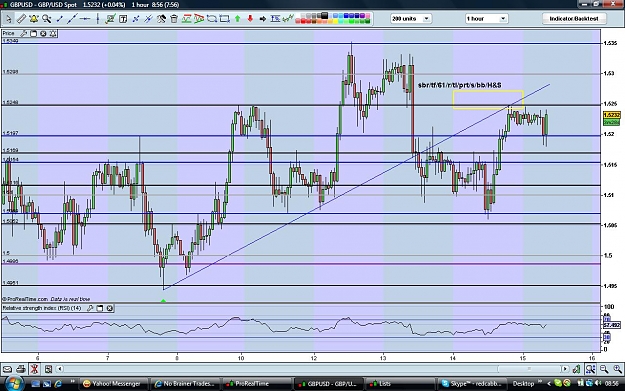Select the long diagonal trend line tool
Image resolution: width=625 pixels, height=391 pixels.
tap(72, 19)
